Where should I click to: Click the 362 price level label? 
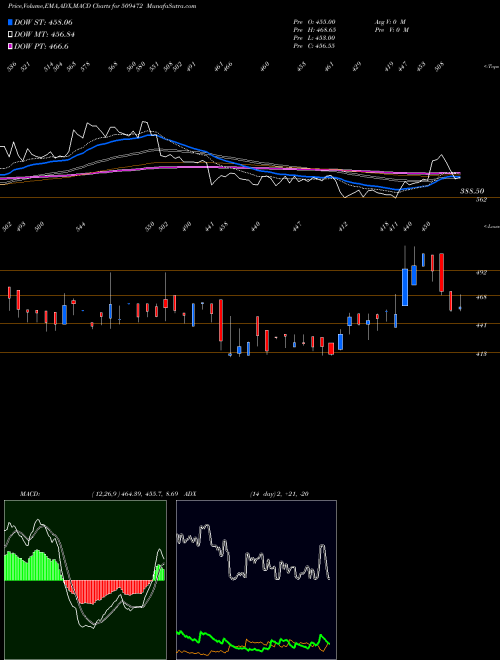[x=481, y=200]
